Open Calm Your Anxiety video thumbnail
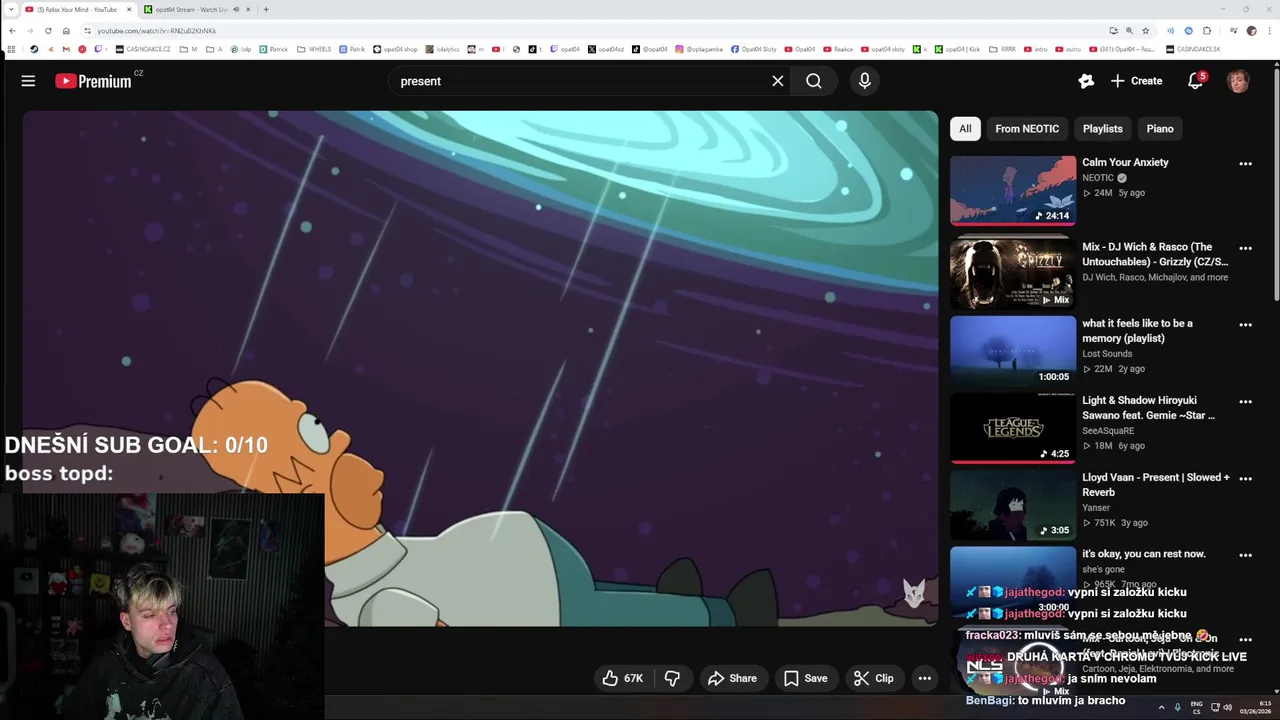1280x720 pixels. (x=1013, y=190)
